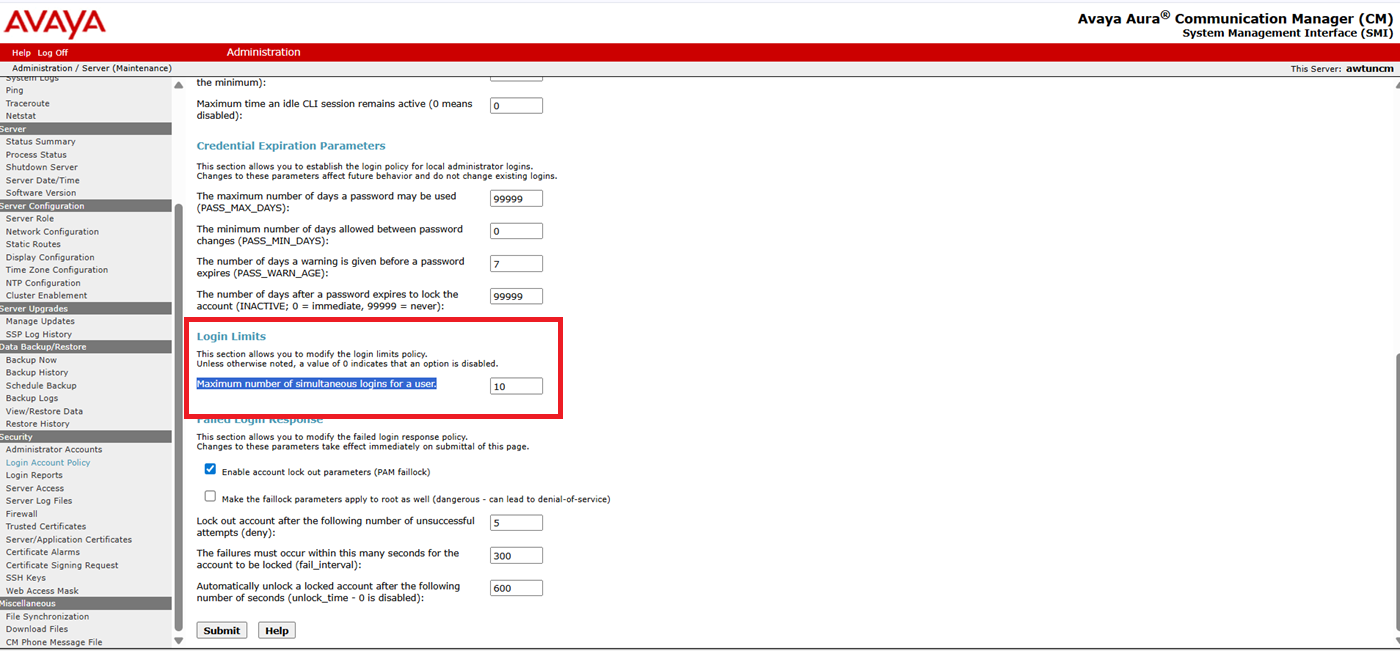
Task: Open Trusted Certificates link
Action: click(46, 527)
